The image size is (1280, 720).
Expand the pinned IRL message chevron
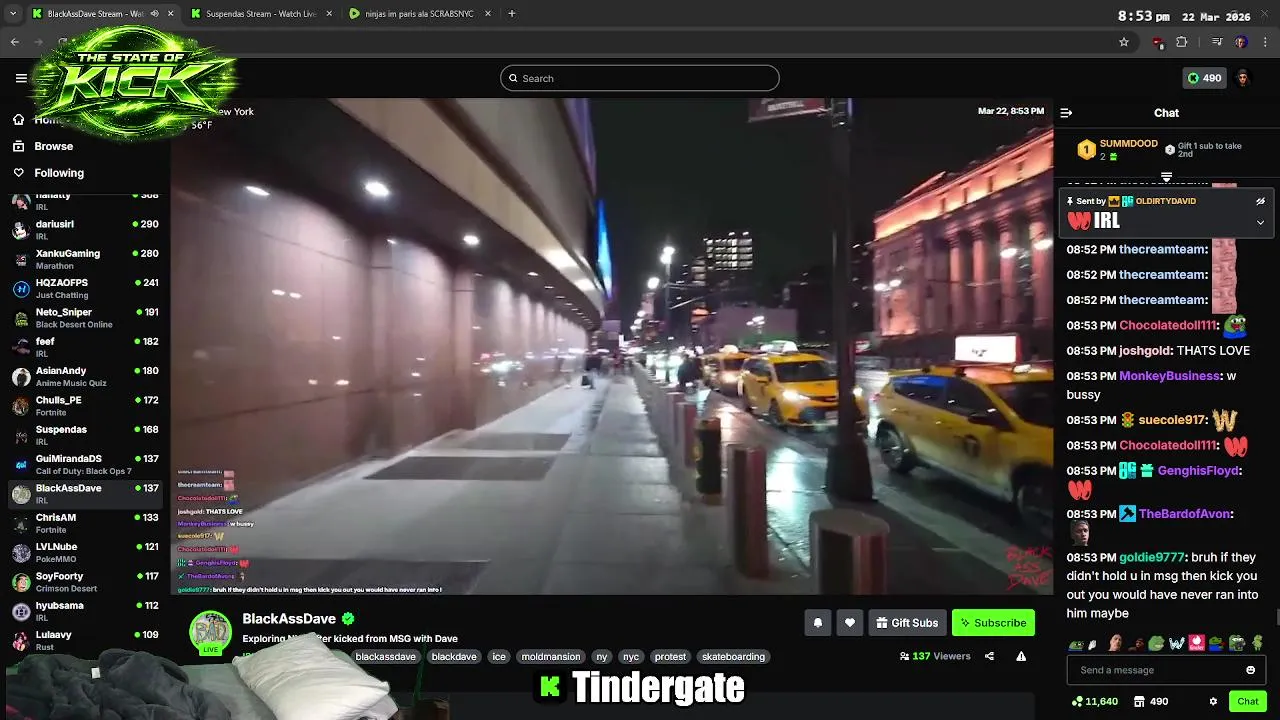[1260, 222]
